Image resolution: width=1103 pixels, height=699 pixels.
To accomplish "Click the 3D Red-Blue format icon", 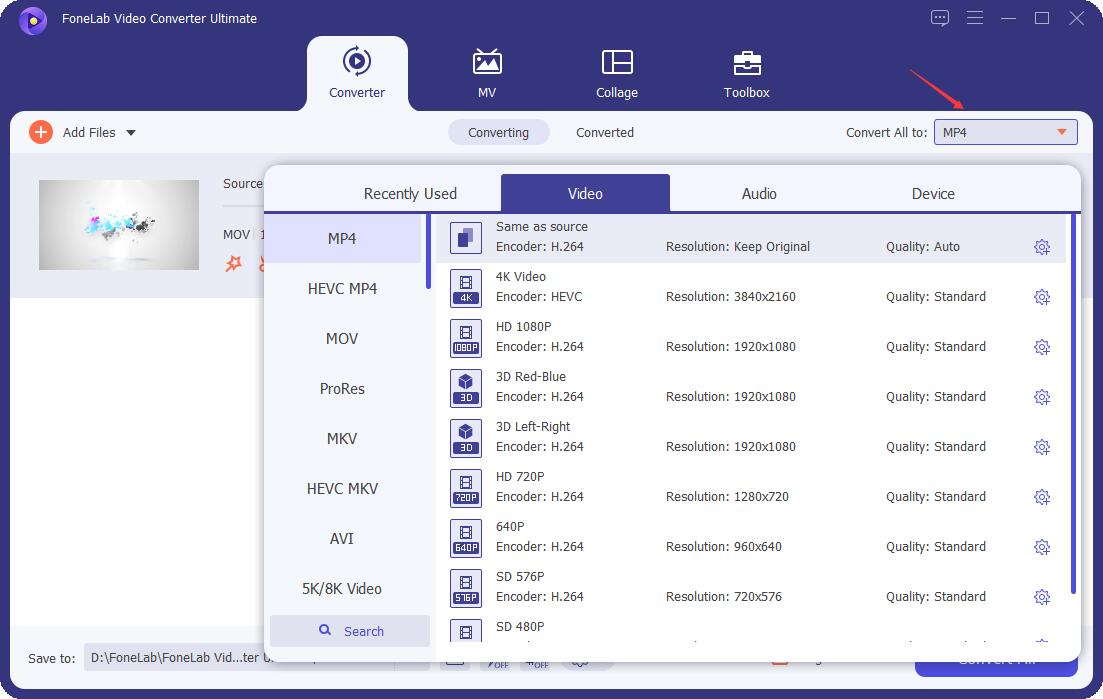I will 466,388.
